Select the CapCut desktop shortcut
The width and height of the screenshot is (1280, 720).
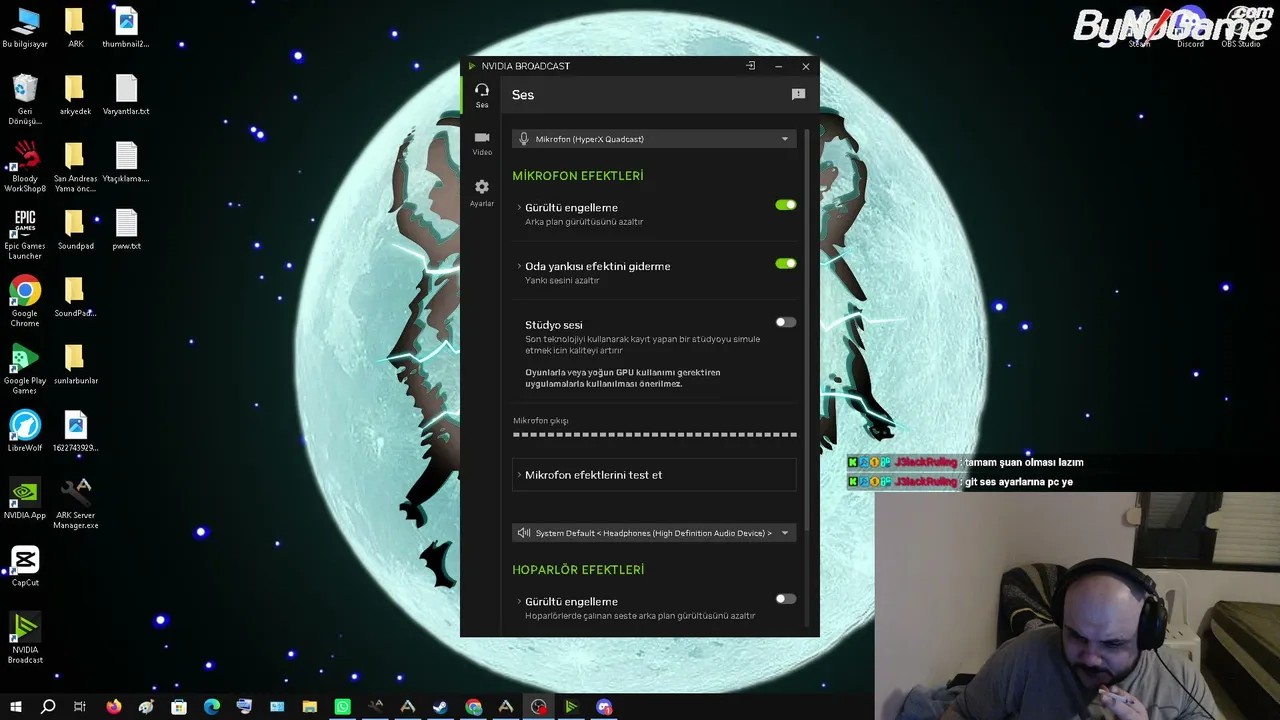[x=25, y=566]
